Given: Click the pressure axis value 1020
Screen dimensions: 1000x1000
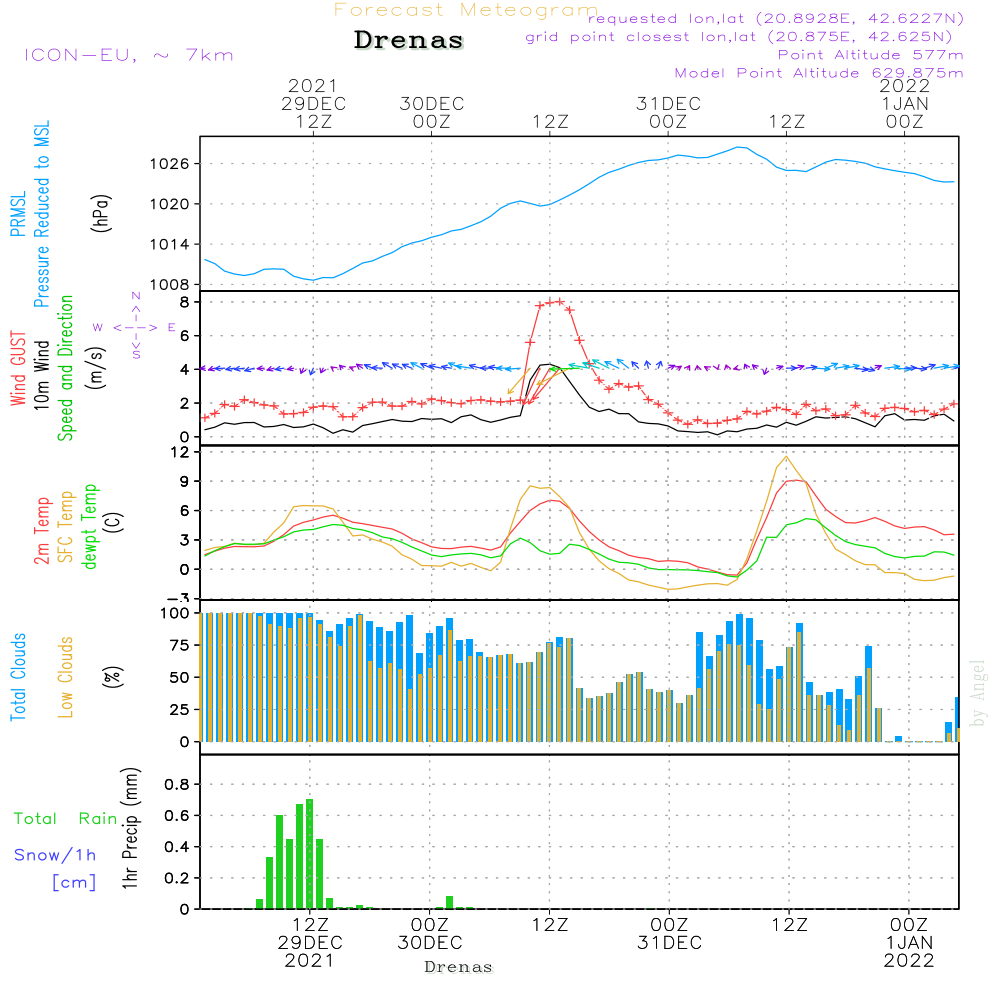Looking at the screenshot, I should point(170,204).
